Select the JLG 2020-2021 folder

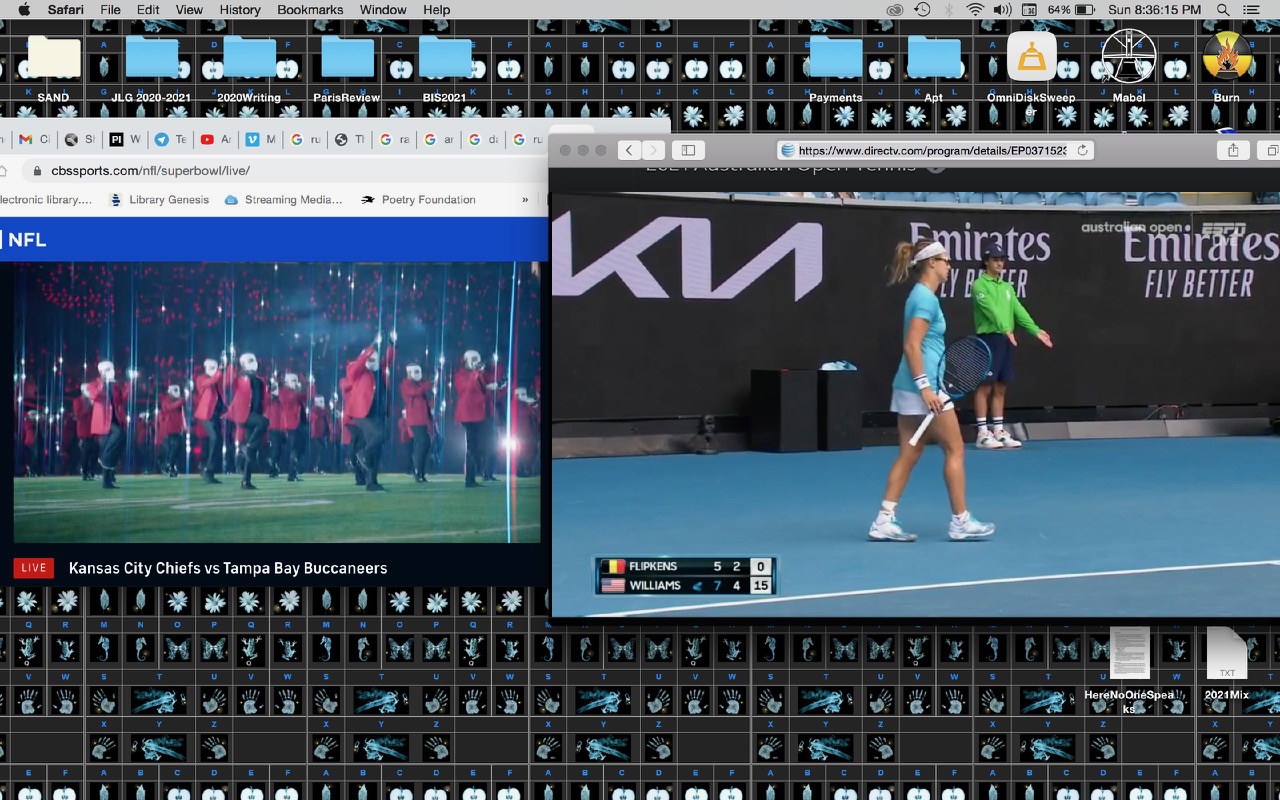[151, 58]
